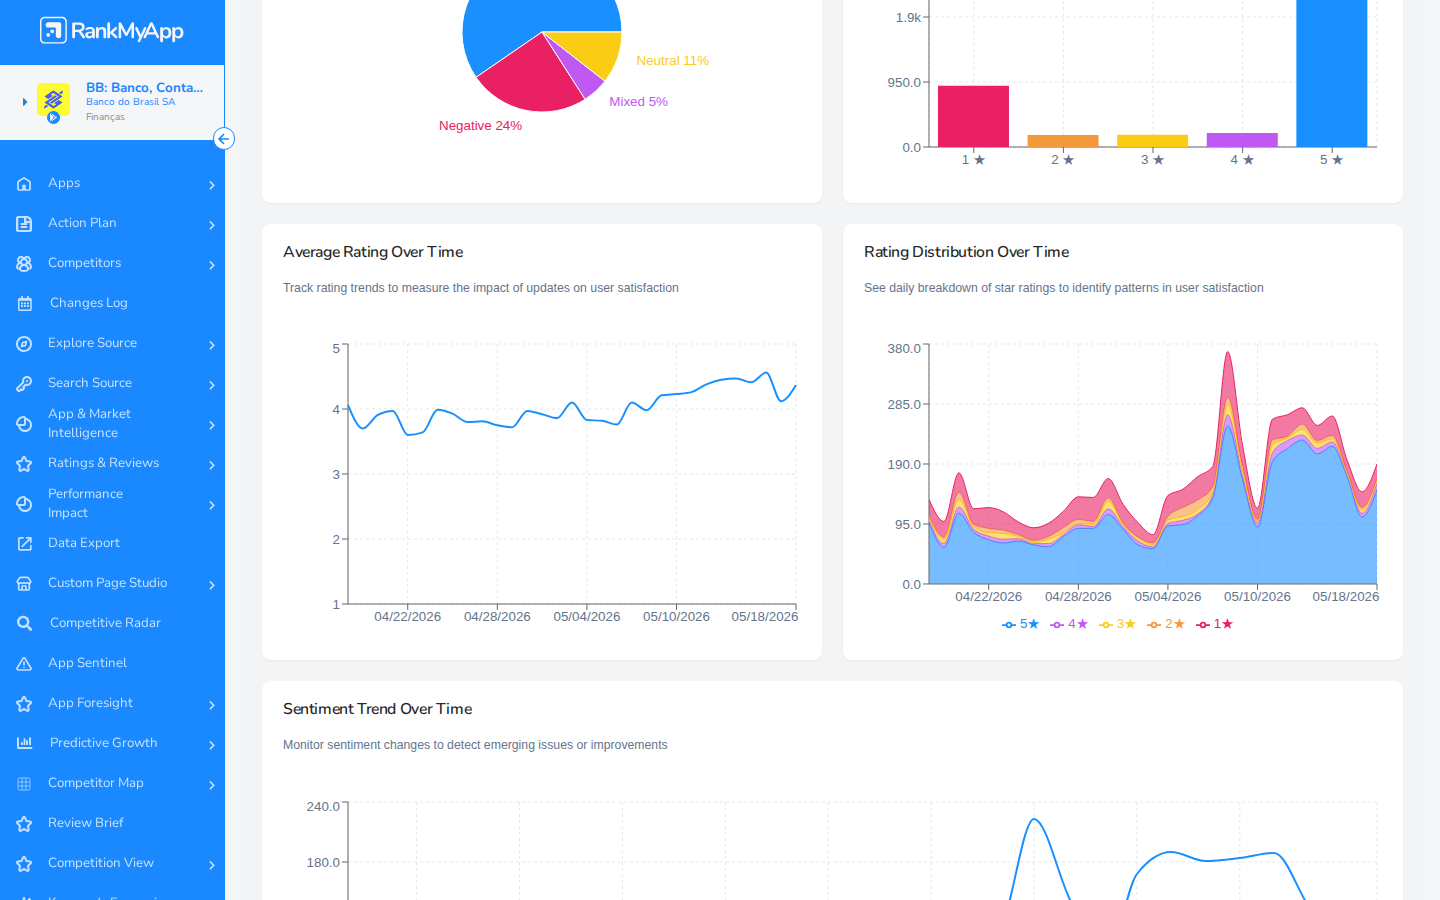Image resolution: width=1440 pixels, height=900 pixels.
Task: Click the Performance Impact icon
Action: 24,504
